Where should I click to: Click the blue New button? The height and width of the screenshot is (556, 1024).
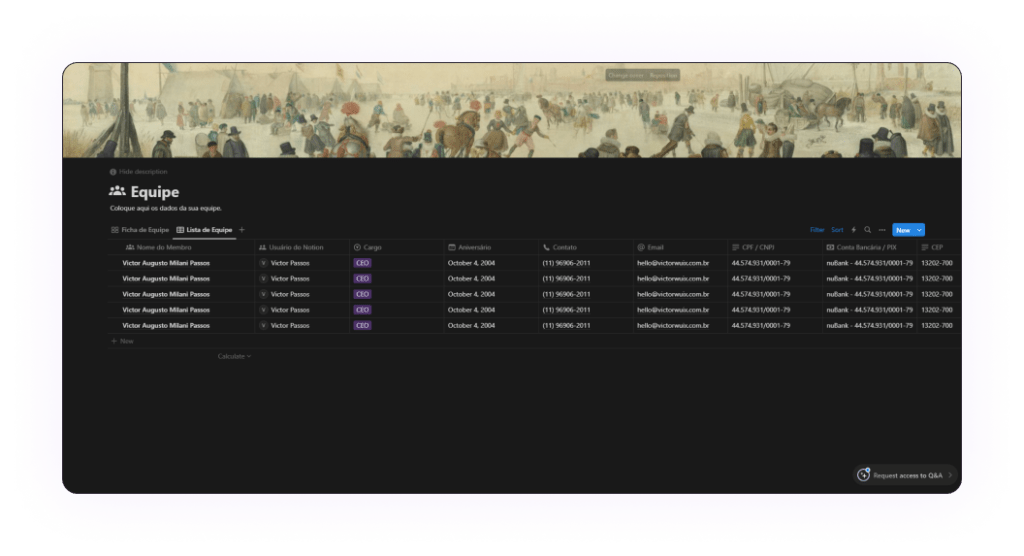point(903,230)
